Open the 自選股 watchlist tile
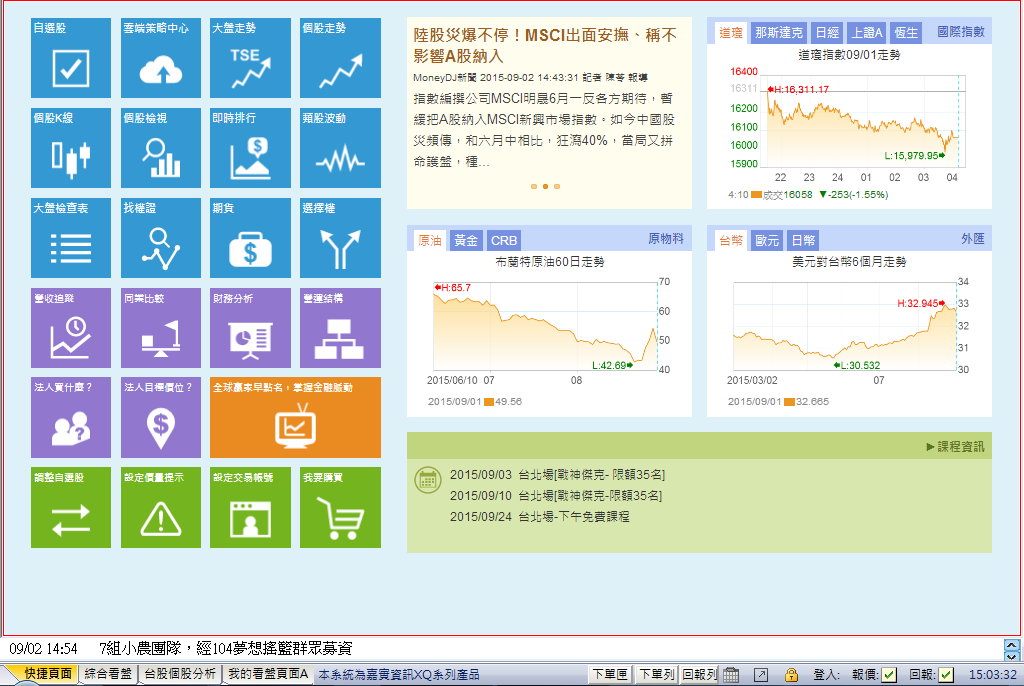The width and height of the screenshot is (1024, 686). [x=71, y=58]
